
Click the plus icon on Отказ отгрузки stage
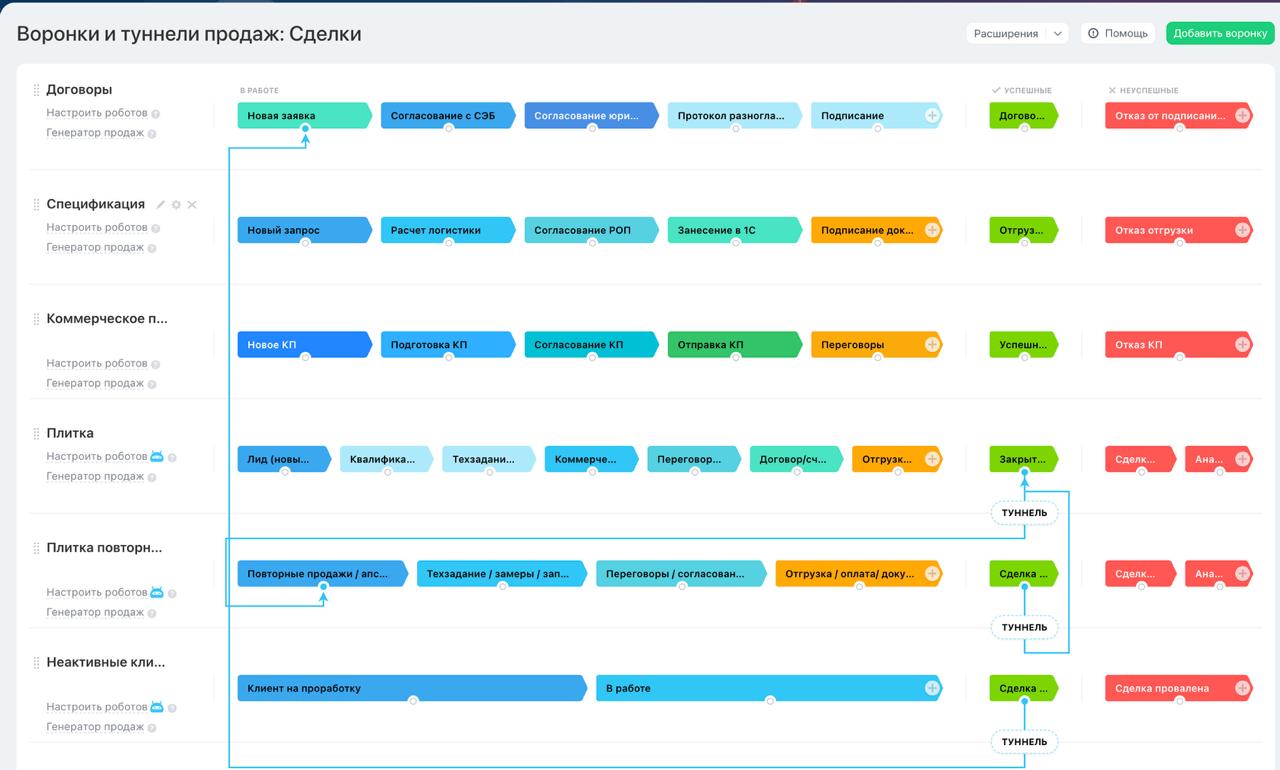(x=1242, y=230)
